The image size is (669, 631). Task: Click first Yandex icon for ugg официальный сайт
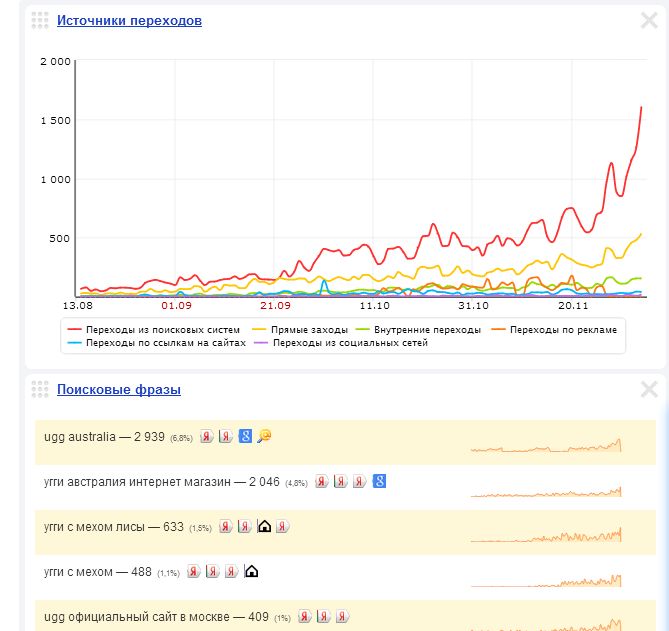304,616
